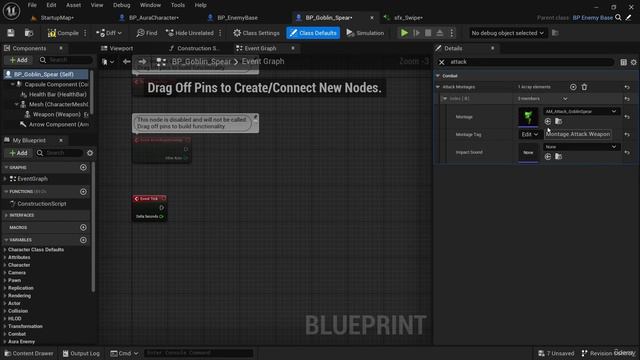This screenshot has height=360, width=640.
Task: Add new item in My Blueprint panel
Action: 18,153
